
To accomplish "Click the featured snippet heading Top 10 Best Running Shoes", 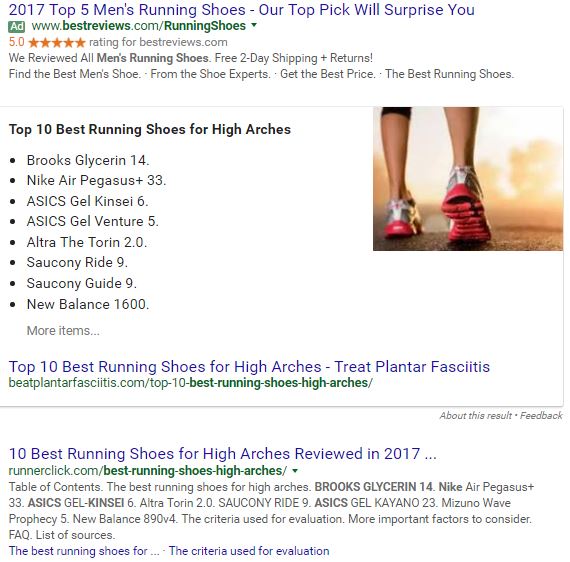I will [150, 129].
